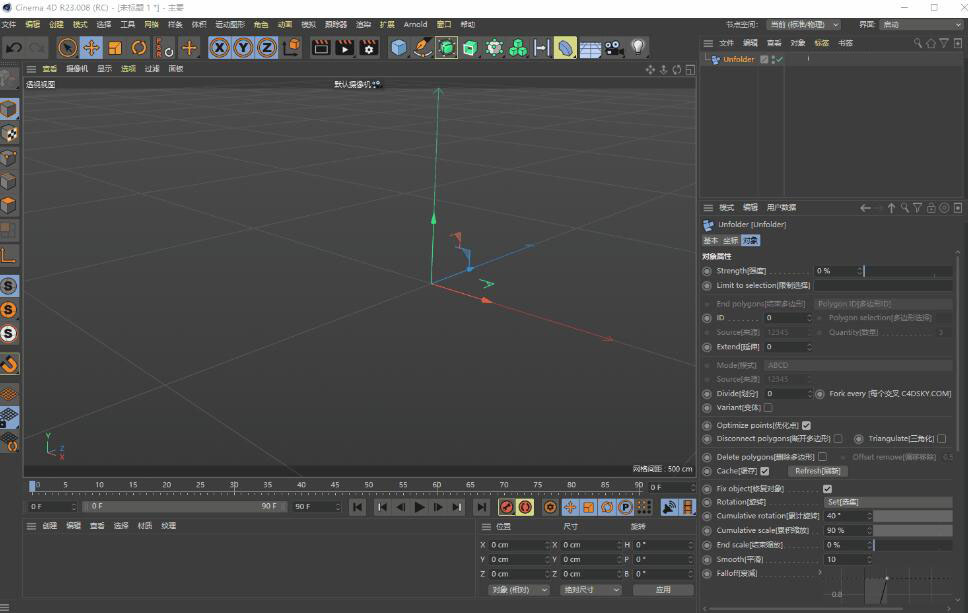968x613 pixels.
Task: Click the Limit to selection input field
Action: pyautogui.click(x=883, y=285)
